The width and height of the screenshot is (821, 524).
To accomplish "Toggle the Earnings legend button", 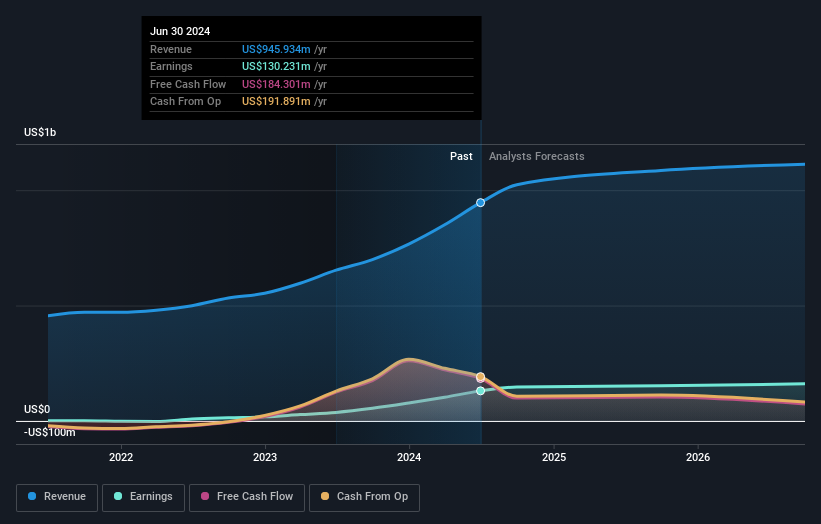I will click(143, 497).
